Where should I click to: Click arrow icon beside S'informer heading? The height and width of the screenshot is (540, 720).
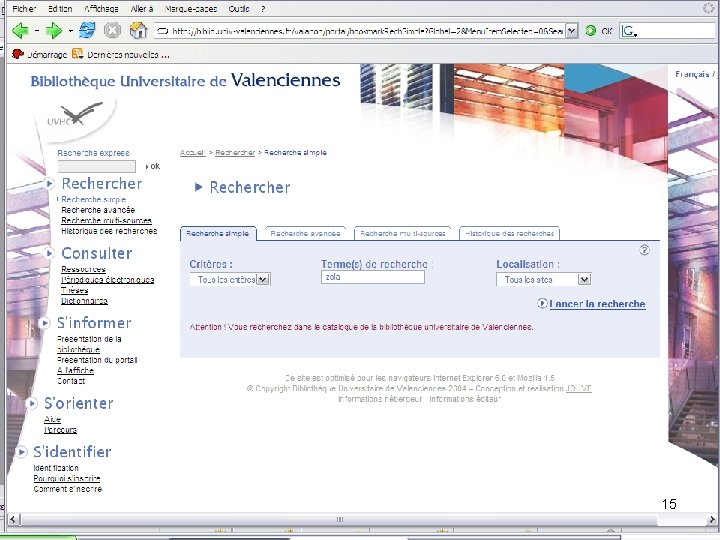pos(45,323)
